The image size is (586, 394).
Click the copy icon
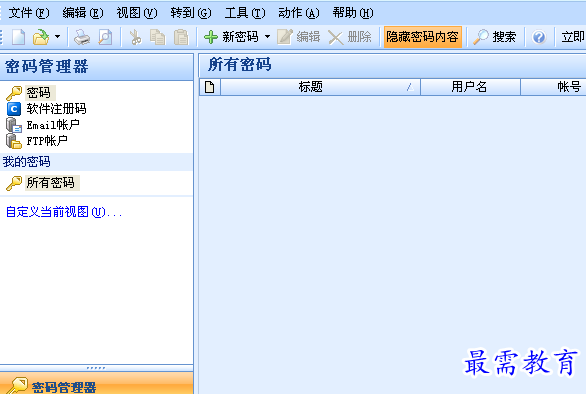157,37
